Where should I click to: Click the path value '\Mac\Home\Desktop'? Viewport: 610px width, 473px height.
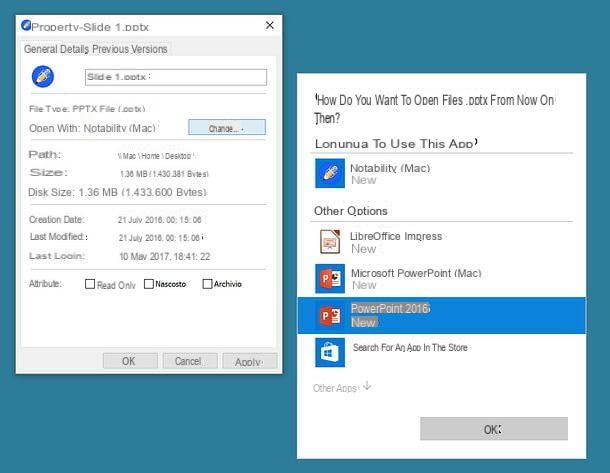[x=156, y=156]
